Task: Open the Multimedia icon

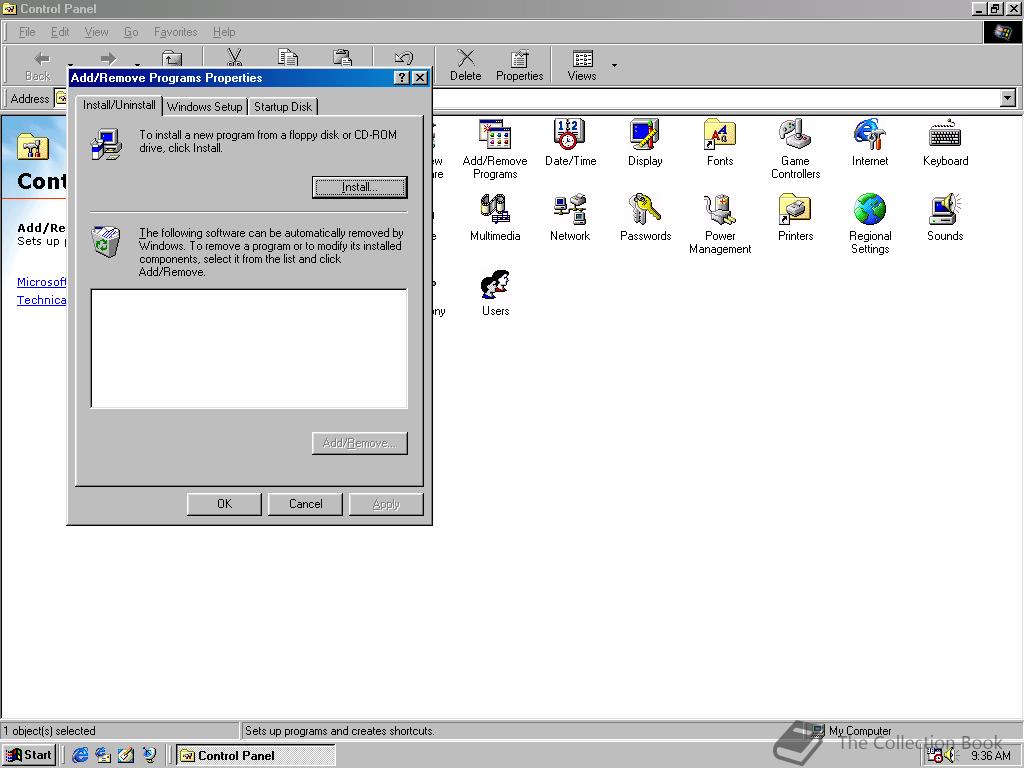Action: tap(495, 217)
